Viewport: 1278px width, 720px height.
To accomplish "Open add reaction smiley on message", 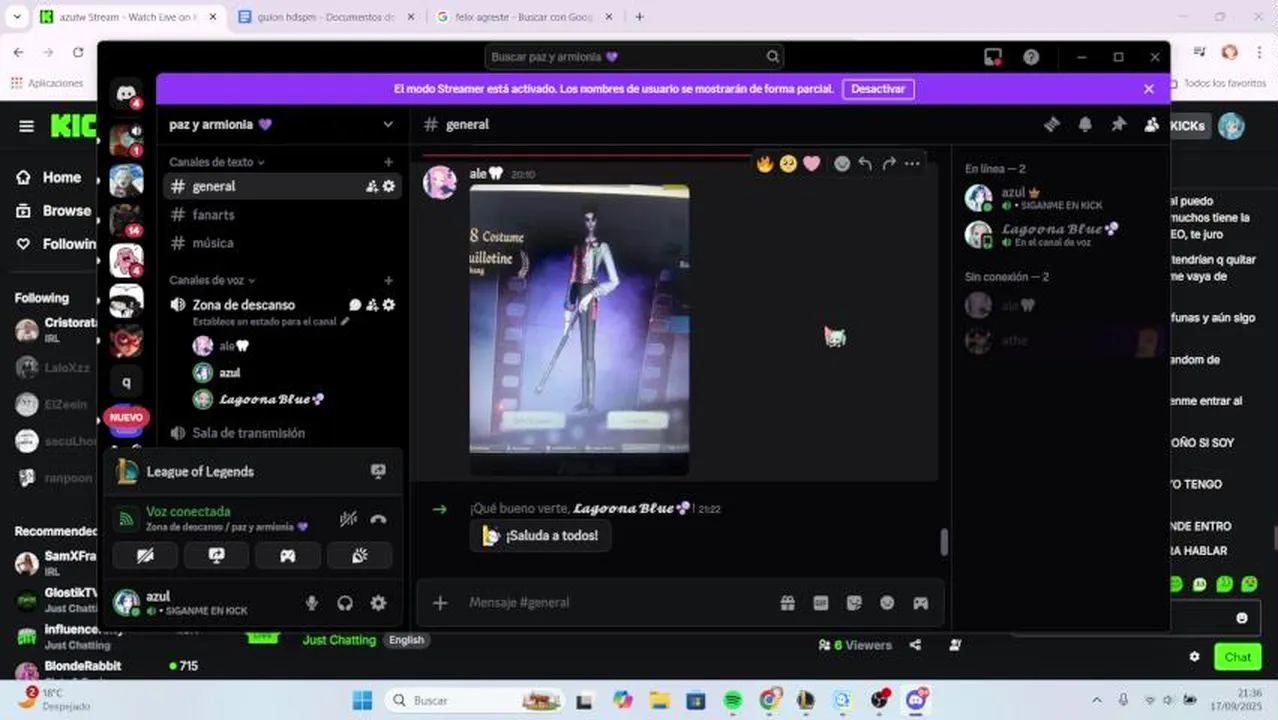I will [x=842, y=164].
